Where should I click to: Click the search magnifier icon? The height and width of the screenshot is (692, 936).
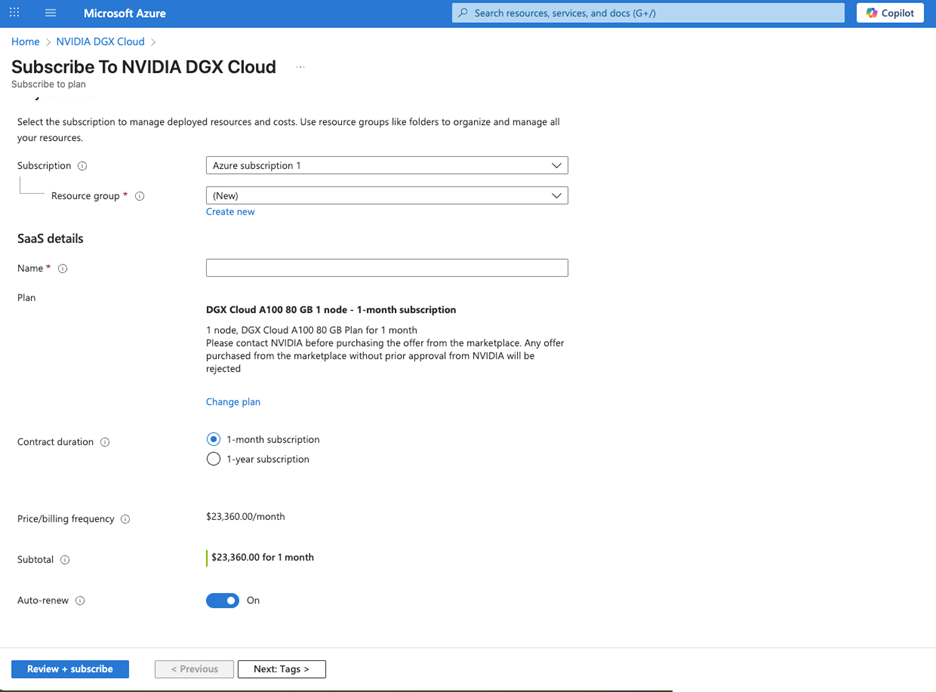pyautogui.click(x=463, y=13)
